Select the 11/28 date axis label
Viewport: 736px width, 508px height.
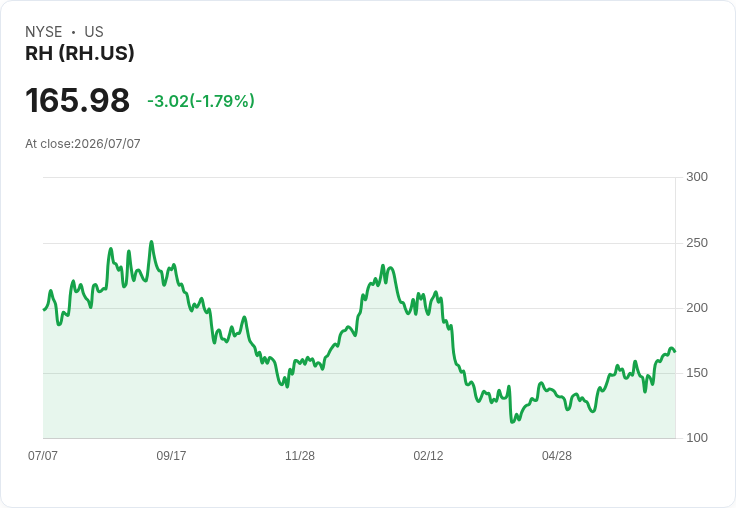(x=300, y=455)
